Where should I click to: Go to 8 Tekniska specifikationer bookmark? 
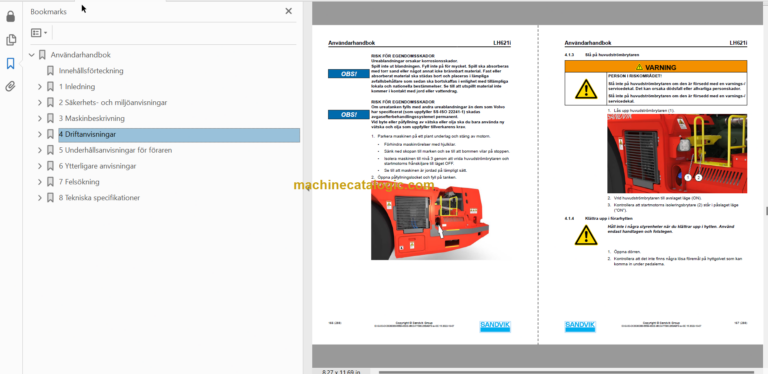99,198
